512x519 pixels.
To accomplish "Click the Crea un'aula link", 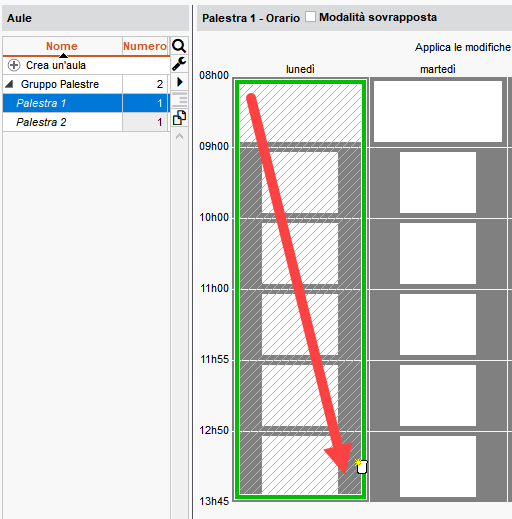I will pos(56,65).
